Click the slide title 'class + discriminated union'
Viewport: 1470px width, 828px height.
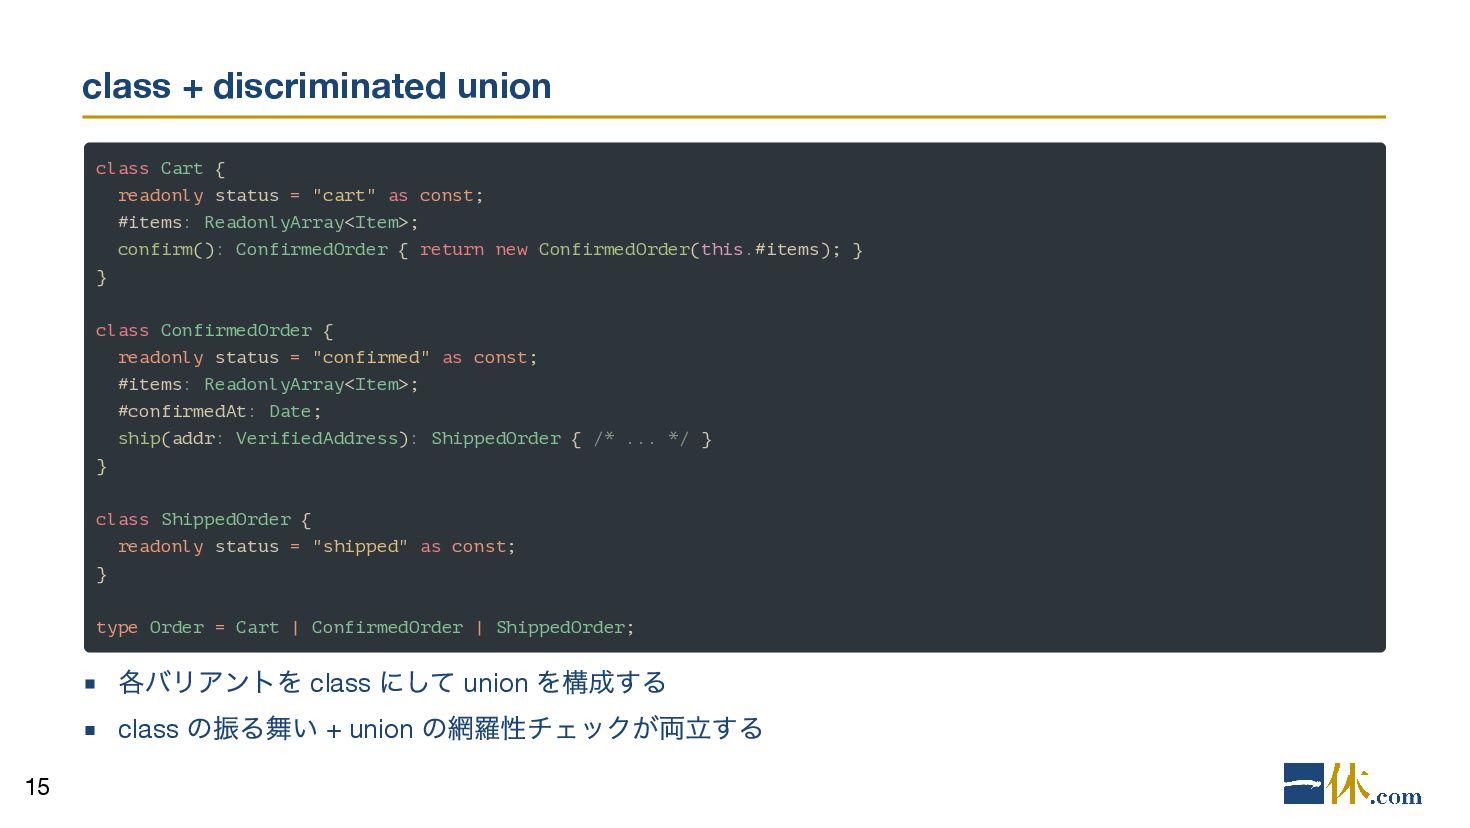[x=316, y=86]
